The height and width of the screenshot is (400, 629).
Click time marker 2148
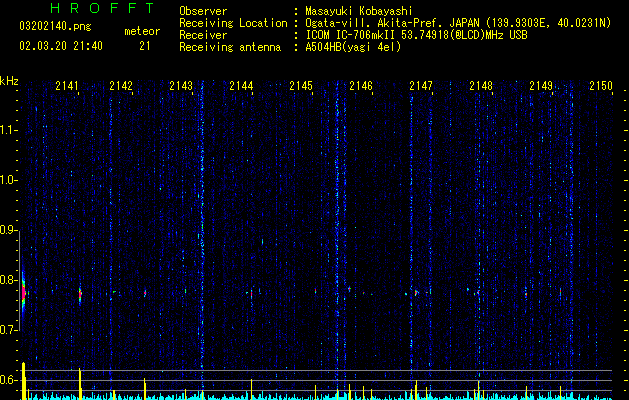click(x=481, y=85)
